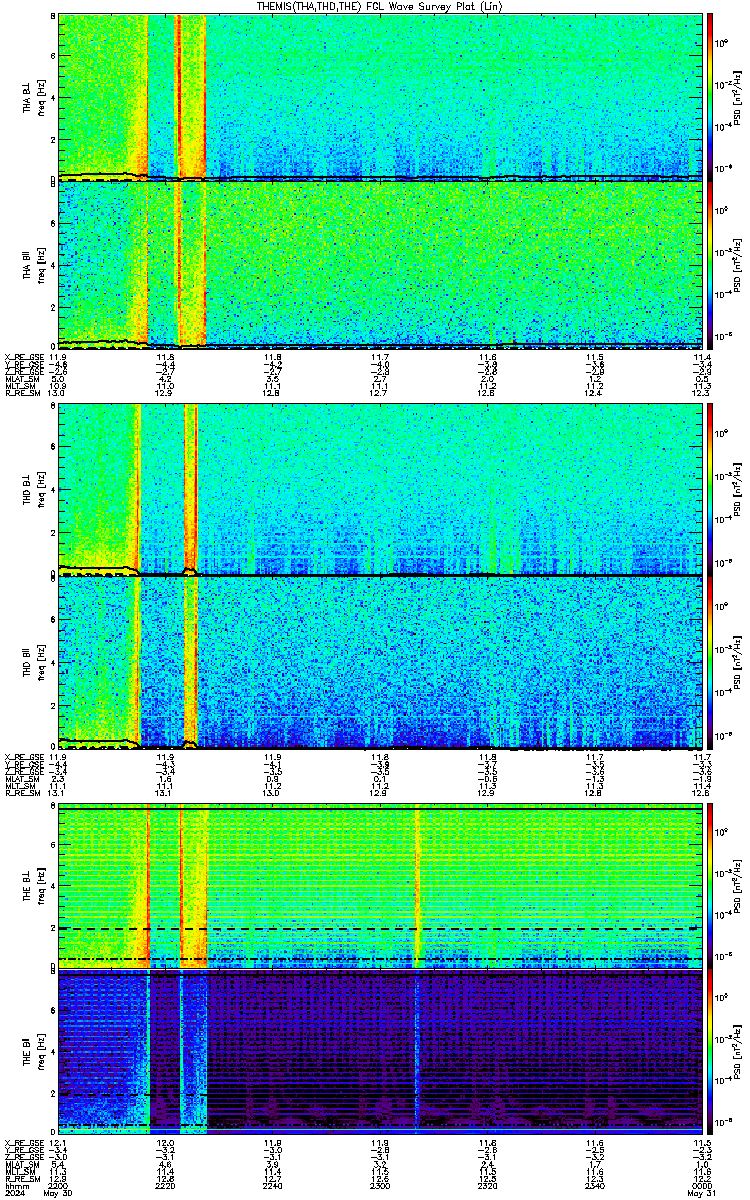The image size is (750, 1200).
Task: Click the PSD color bar beside THD B-perpendicular
Action: click(x=710, y=489)
